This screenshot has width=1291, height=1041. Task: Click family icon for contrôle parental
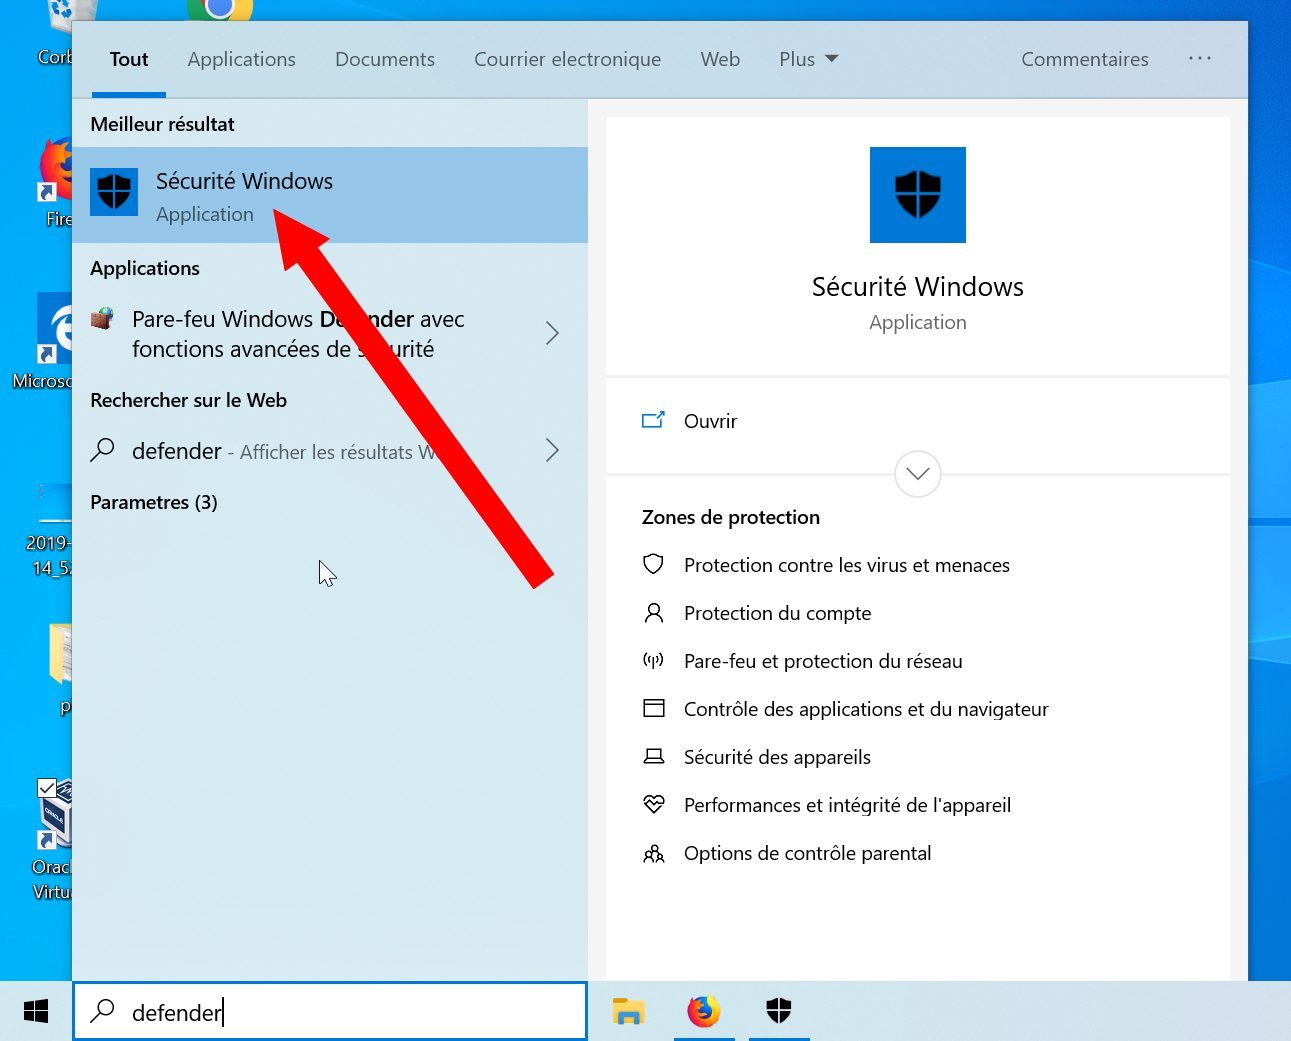pyautogui.click(x=653, y=853)
